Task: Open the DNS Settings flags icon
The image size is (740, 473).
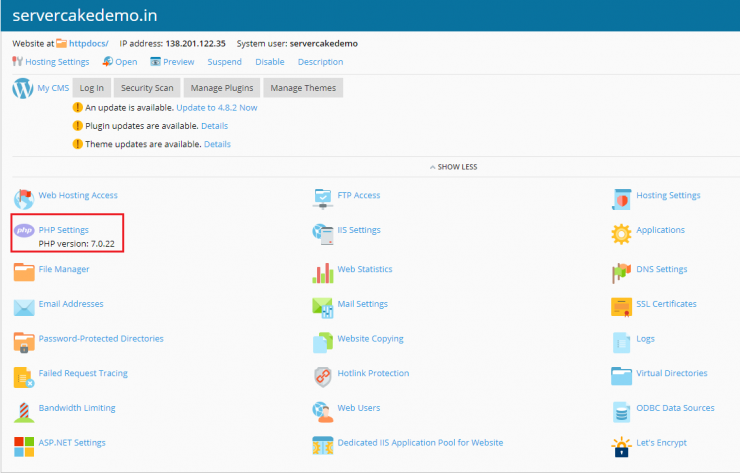Action: 622,273
